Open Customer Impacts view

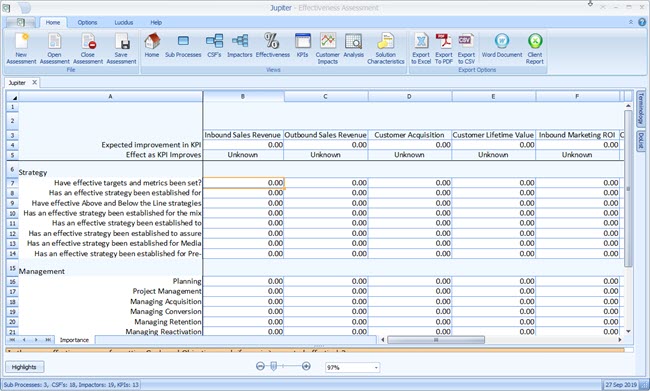[x=327, y=49]
